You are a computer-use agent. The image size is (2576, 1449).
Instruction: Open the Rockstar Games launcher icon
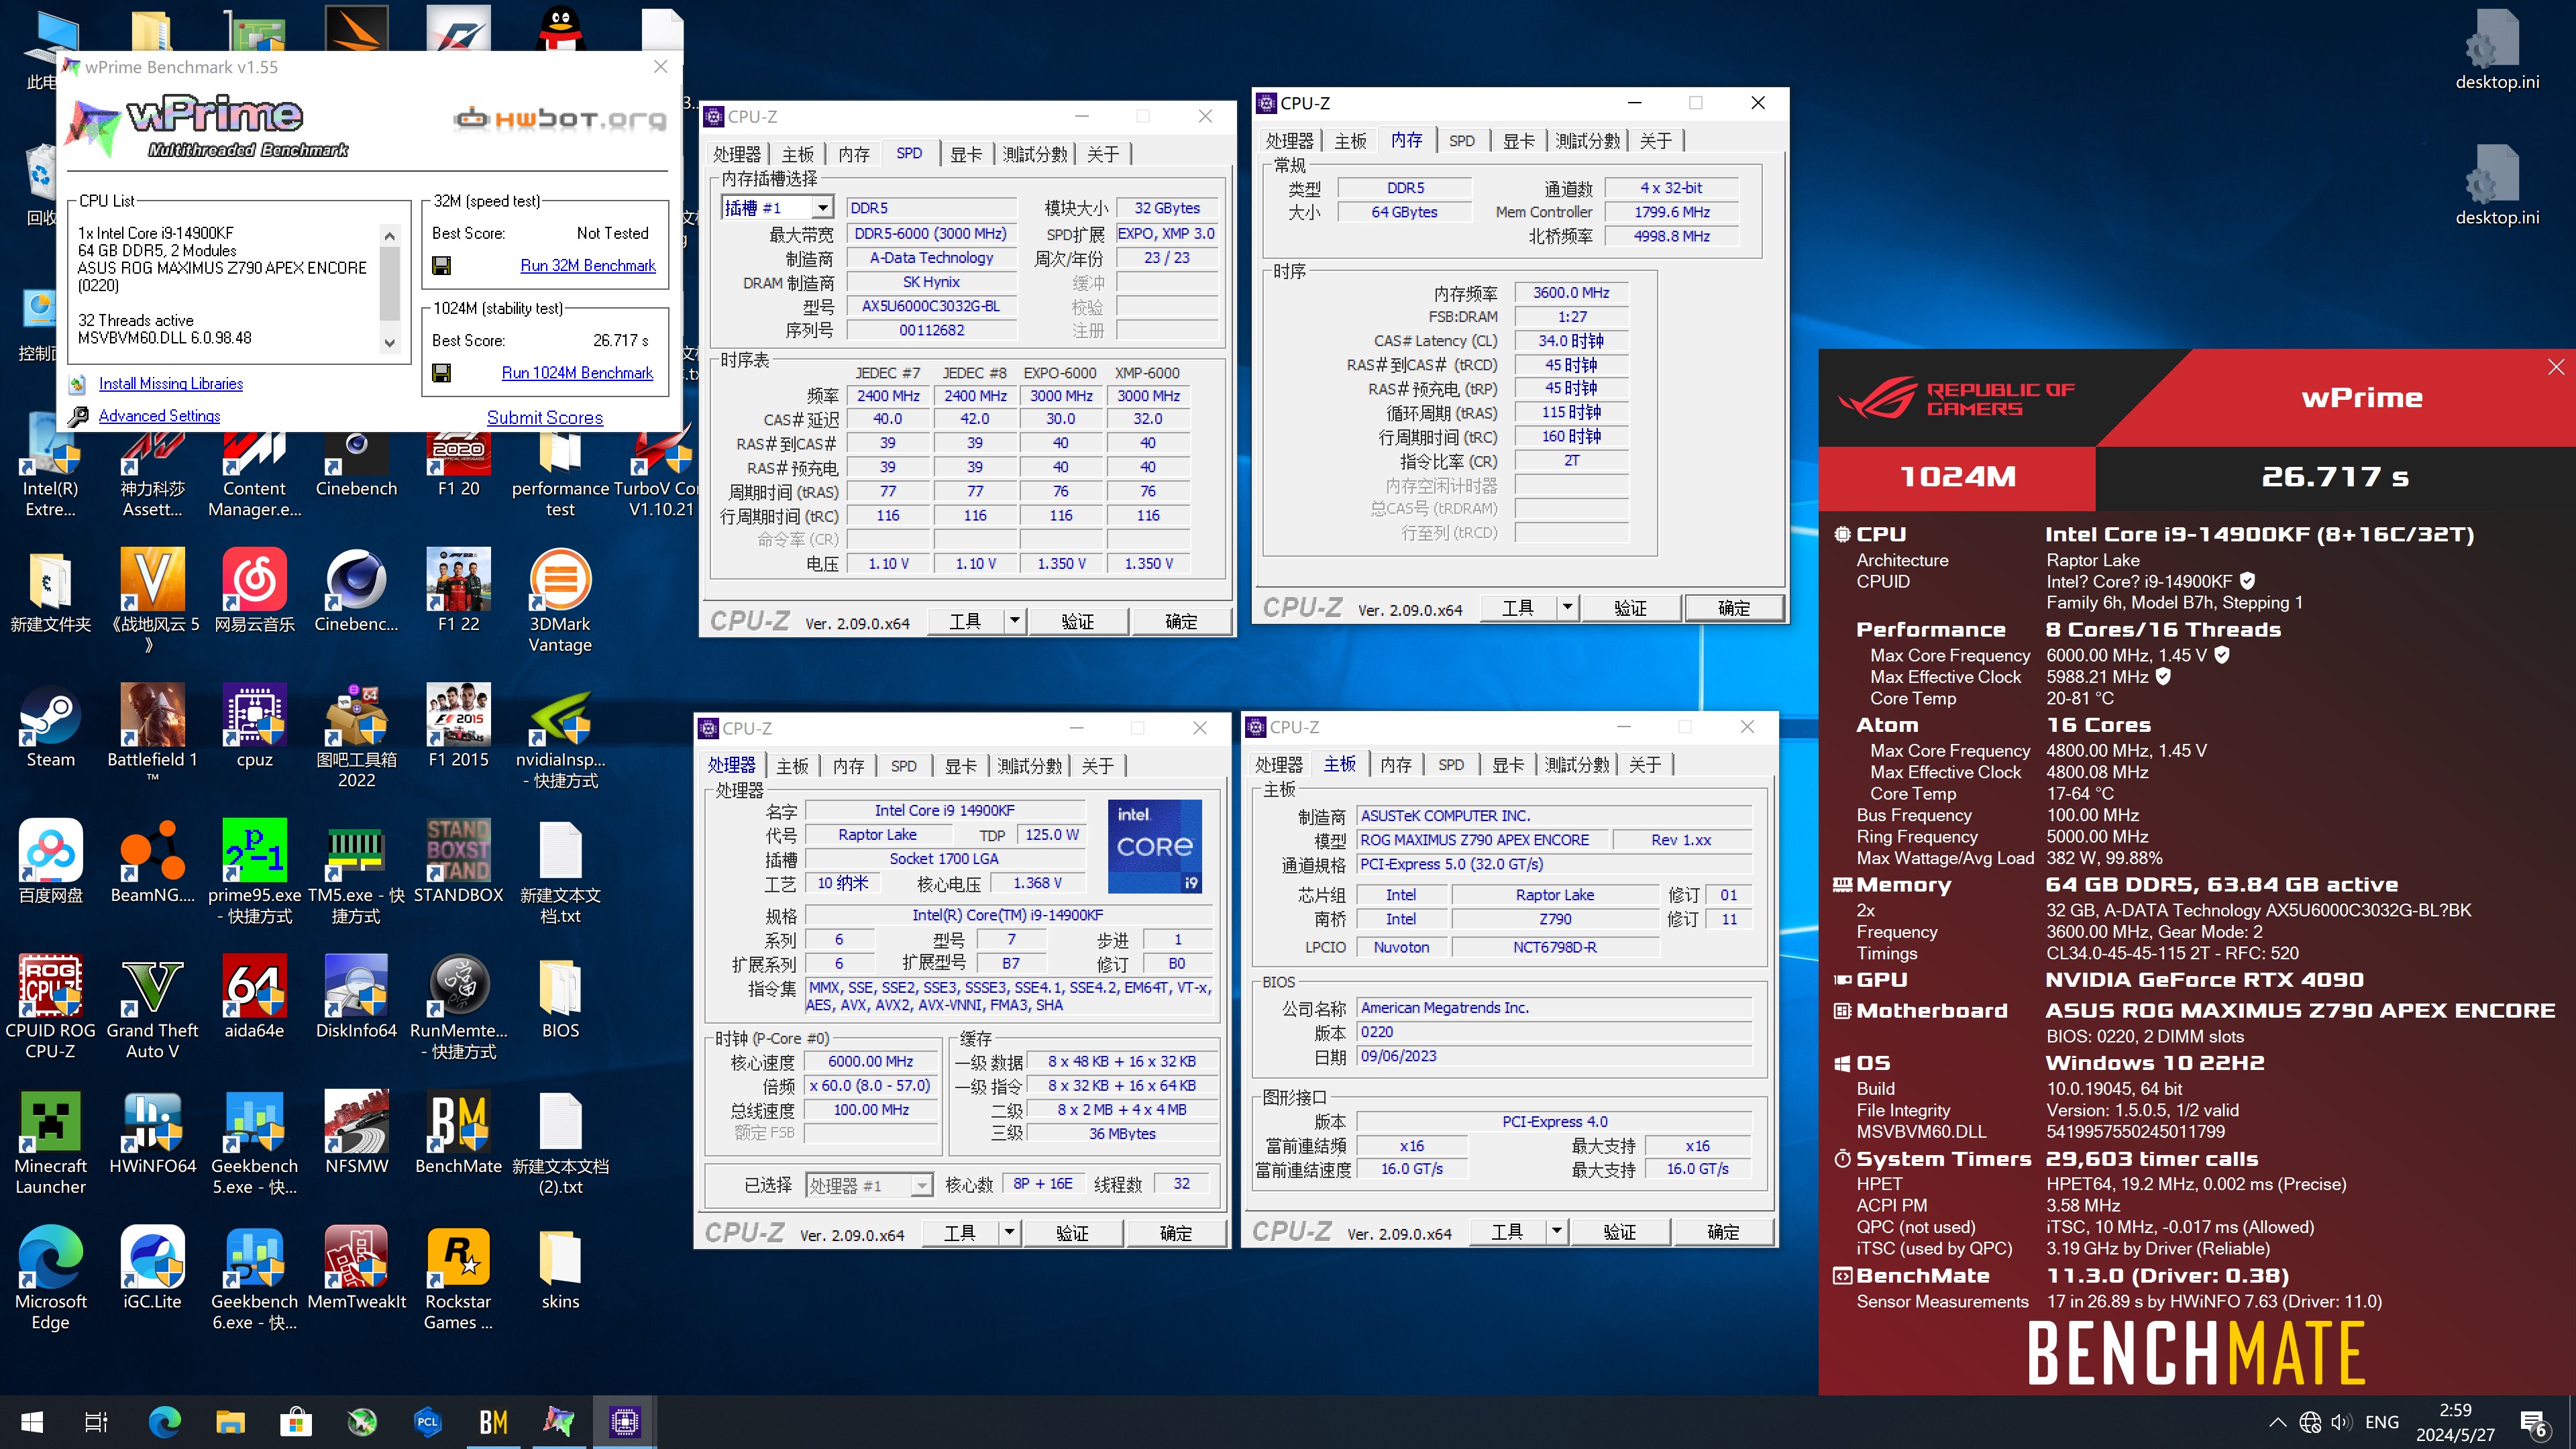point(458,1279)
